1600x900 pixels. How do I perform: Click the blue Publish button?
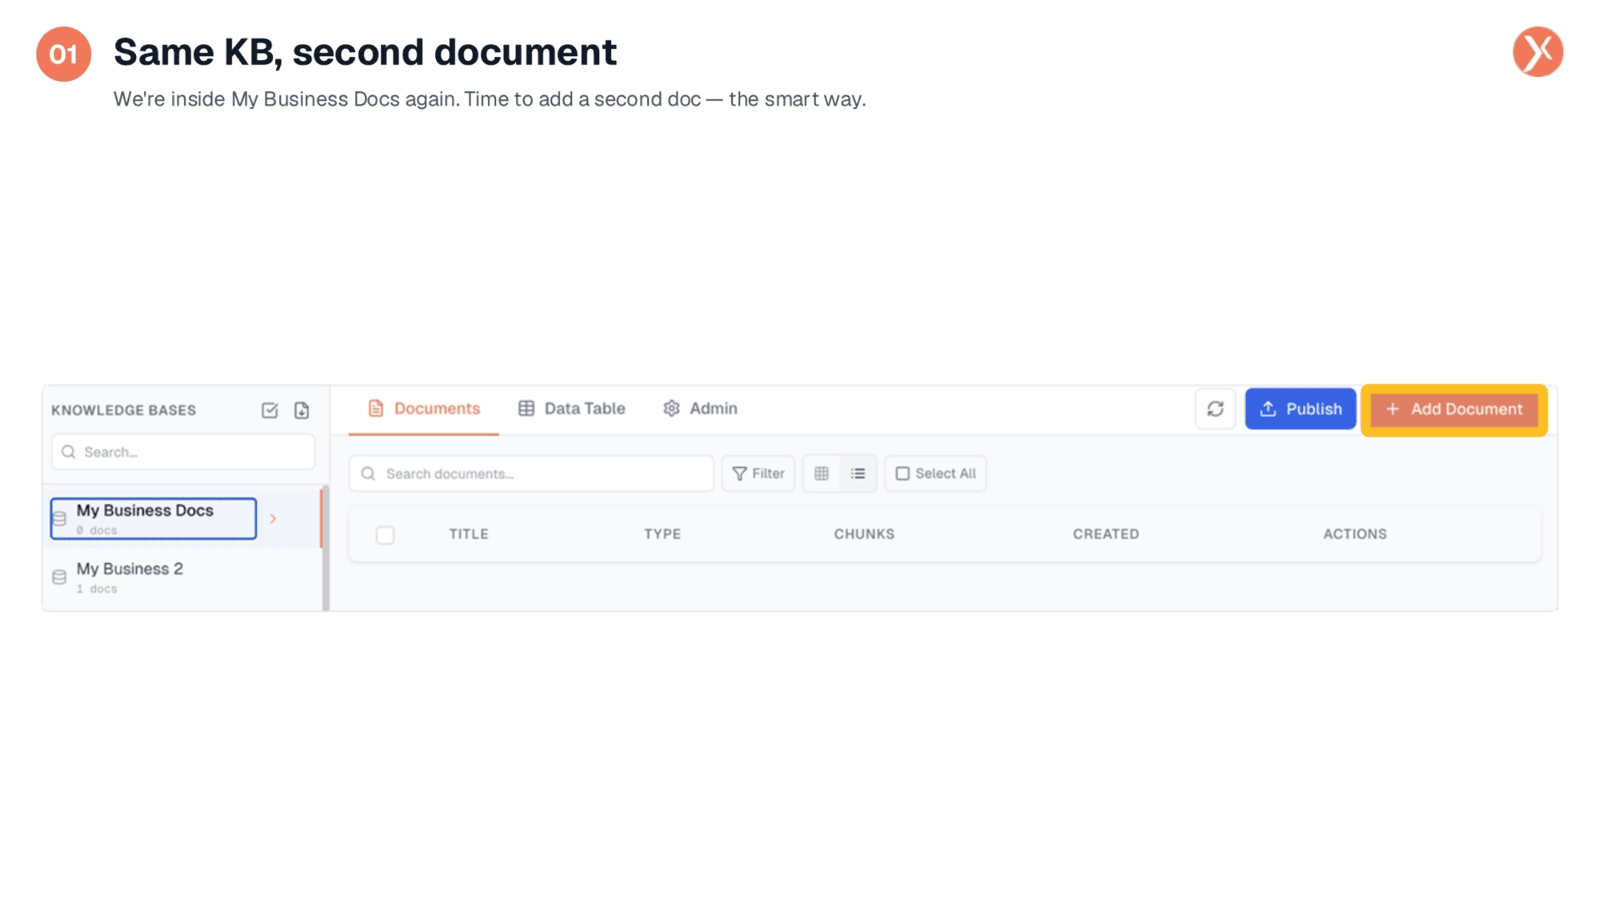point(1300,409)
